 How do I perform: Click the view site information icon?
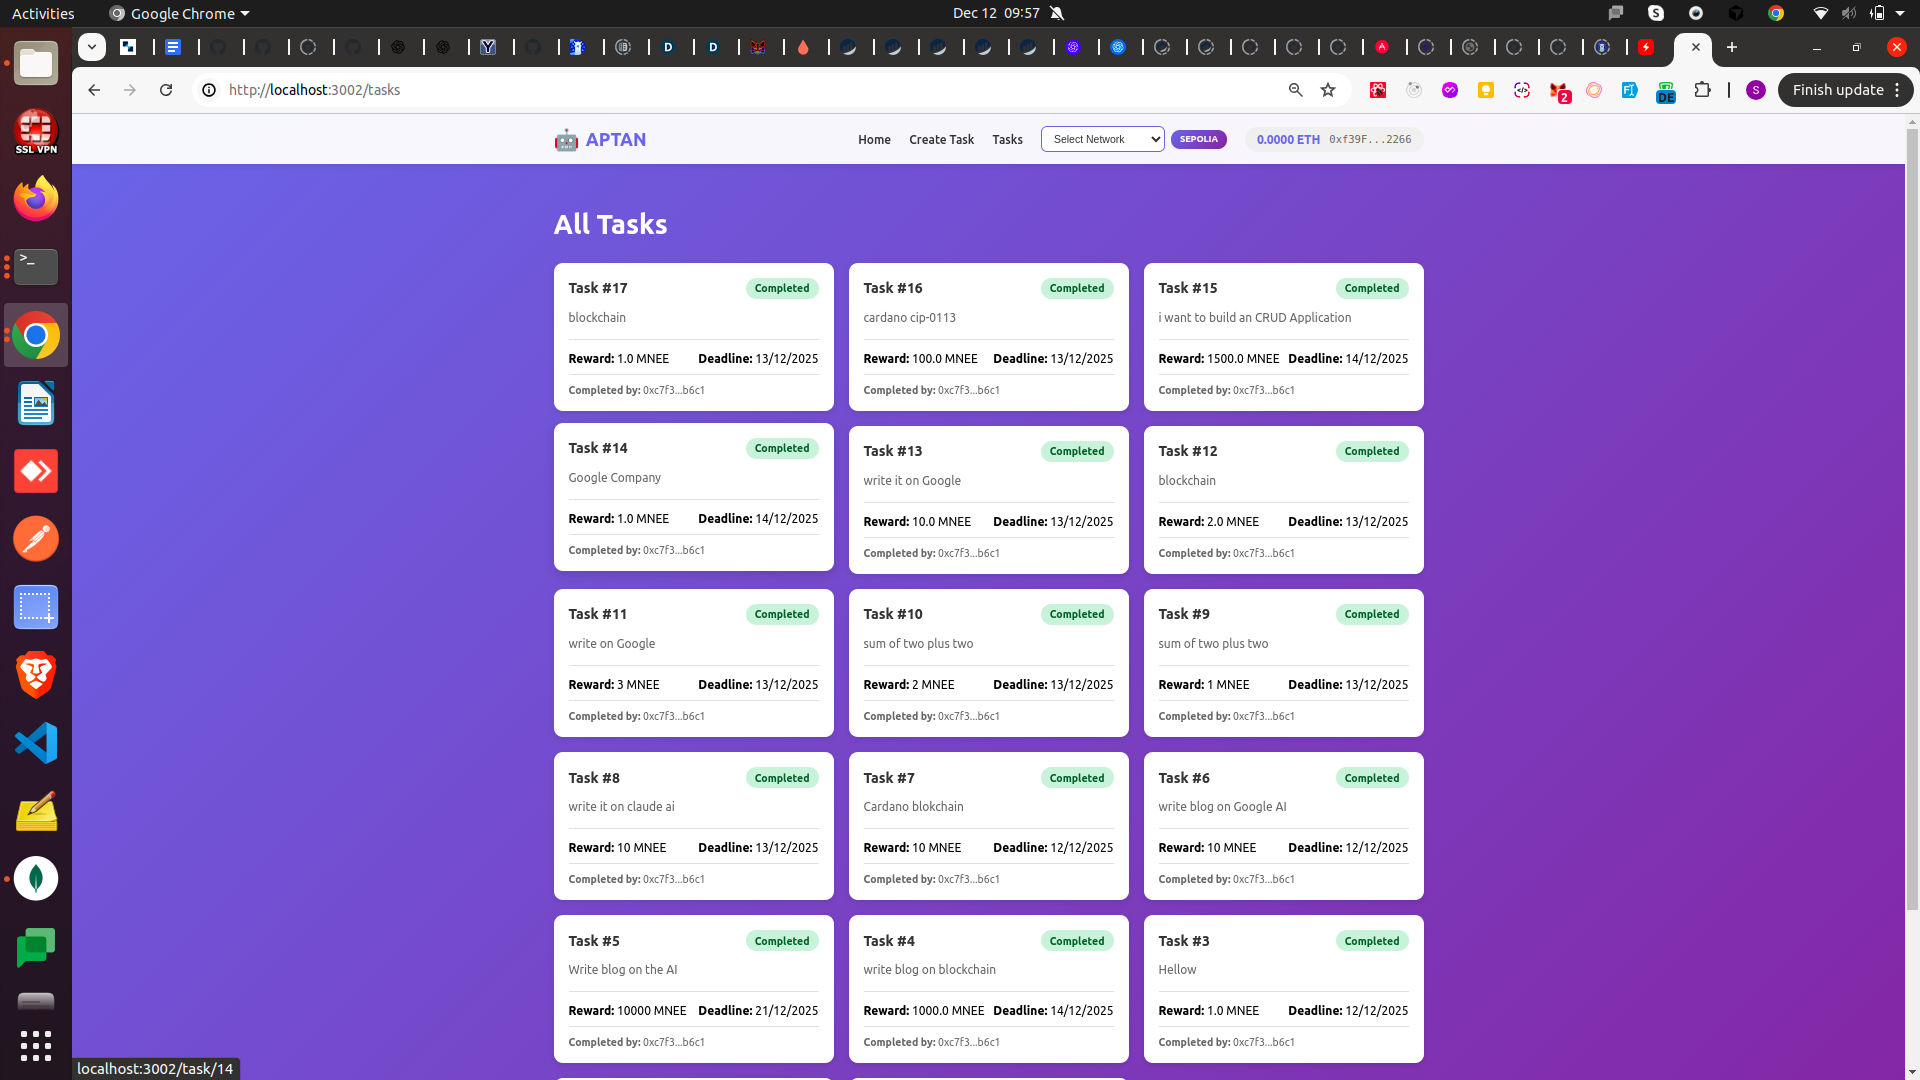(209, 90)
